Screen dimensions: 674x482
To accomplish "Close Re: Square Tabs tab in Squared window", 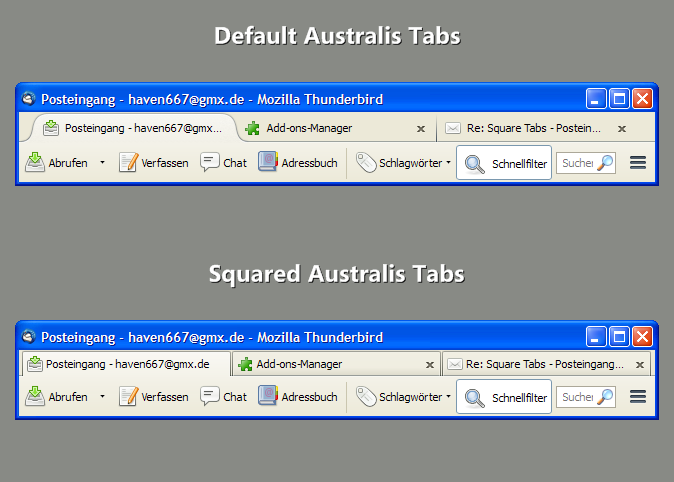I will (x=640, y=365).
